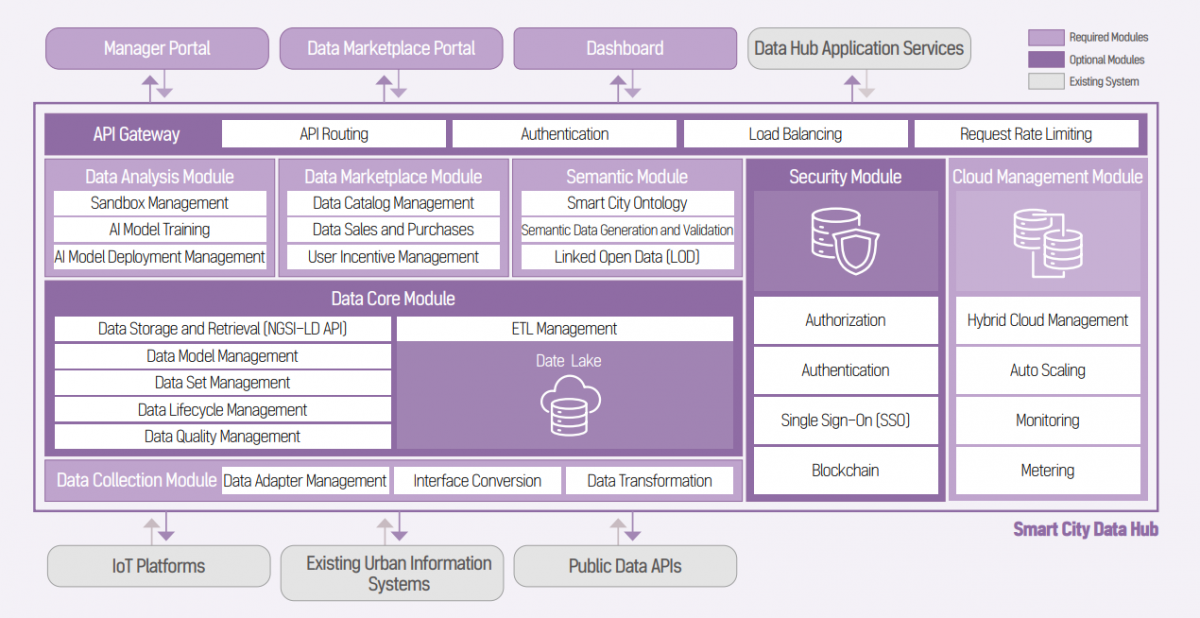Viewport: 1200px width, 618px height.
Task: Switch to the Data Marketplace Portal tab
Action: (x=391, y=47)
